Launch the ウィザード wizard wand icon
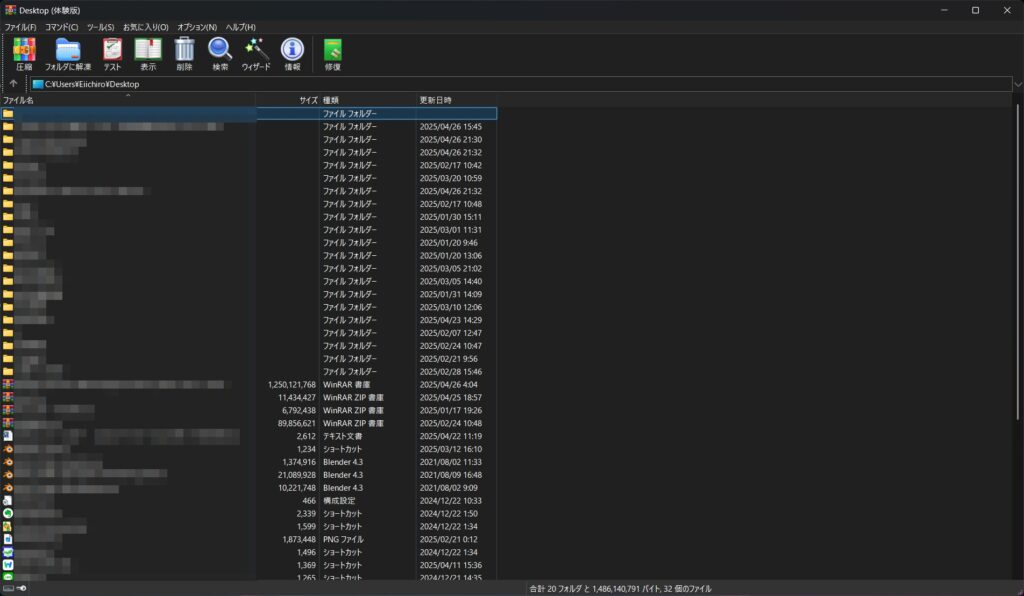 (256, 50)
